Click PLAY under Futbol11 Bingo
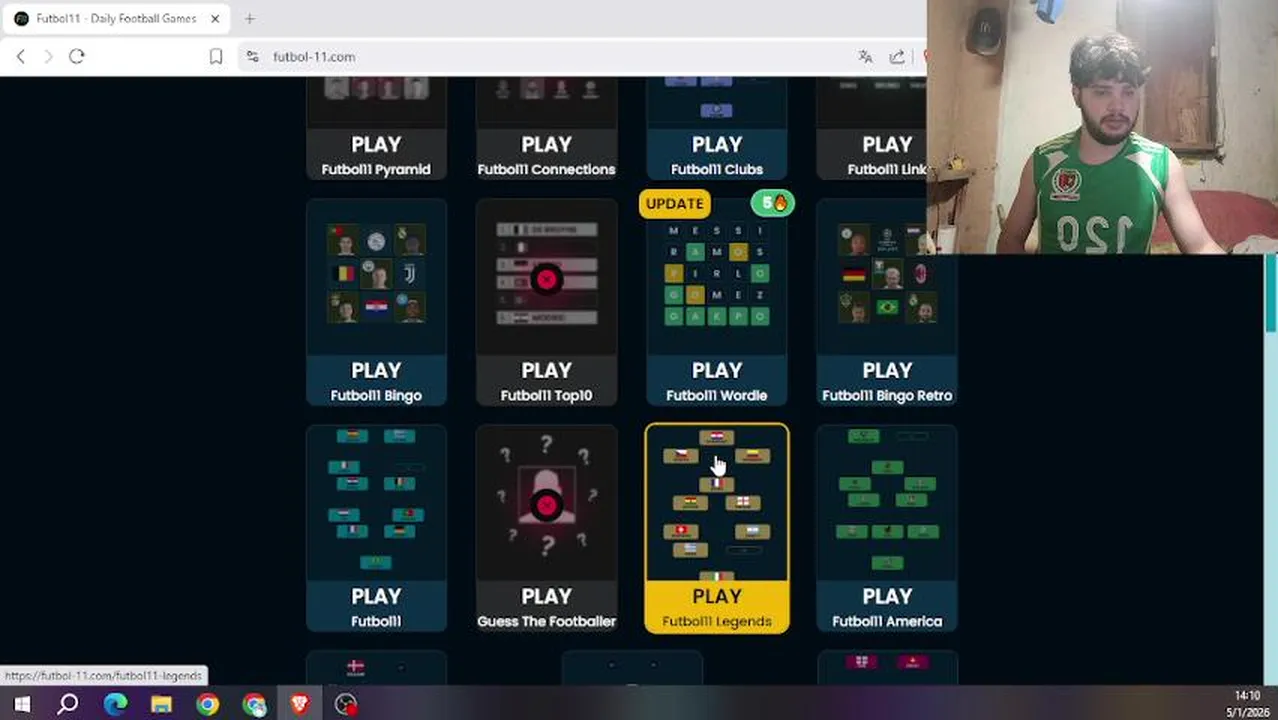 click(x=376, y=370)
